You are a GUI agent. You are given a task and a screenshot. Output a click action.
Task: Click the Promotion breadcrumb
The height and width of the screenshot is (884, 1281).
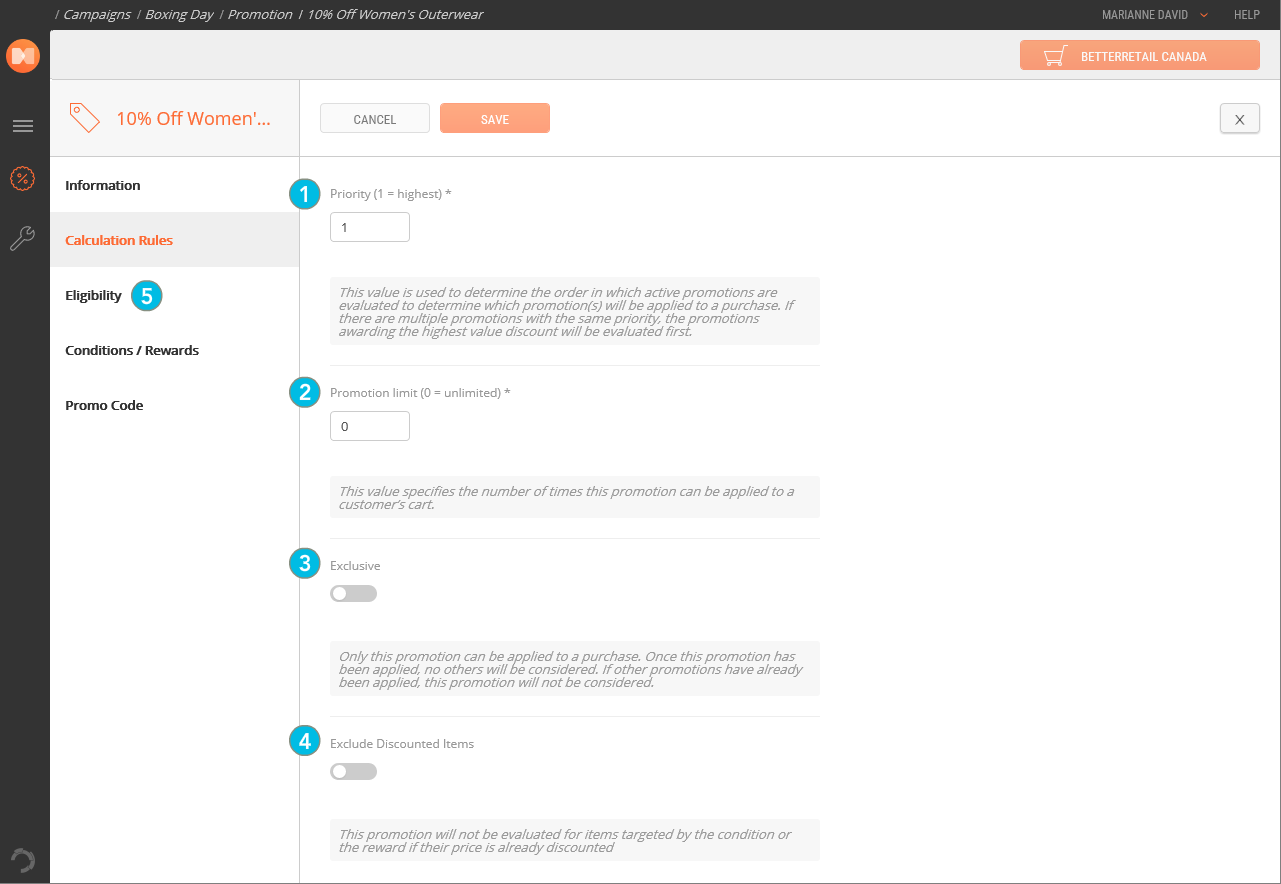point(260,15)
